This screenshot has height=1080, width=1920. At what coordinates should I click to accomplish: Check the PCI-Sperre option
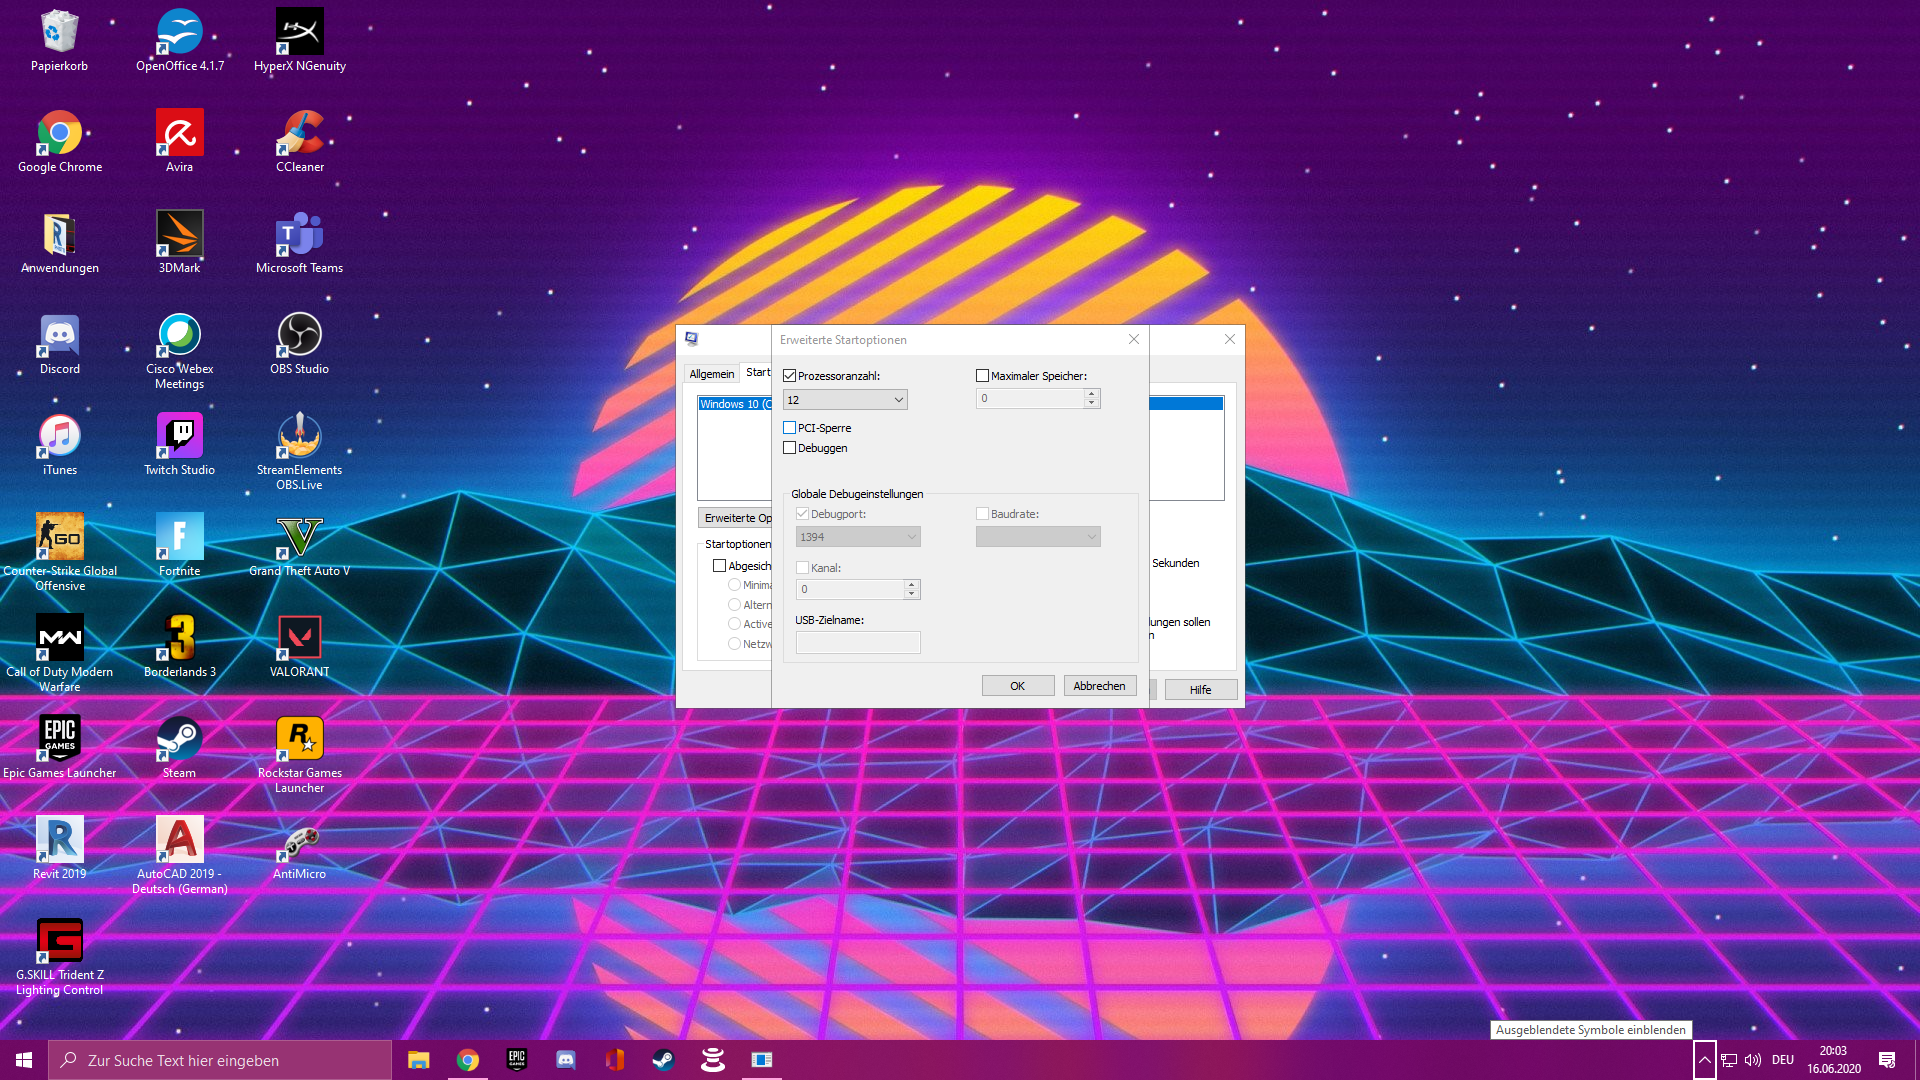click(790, 428)
